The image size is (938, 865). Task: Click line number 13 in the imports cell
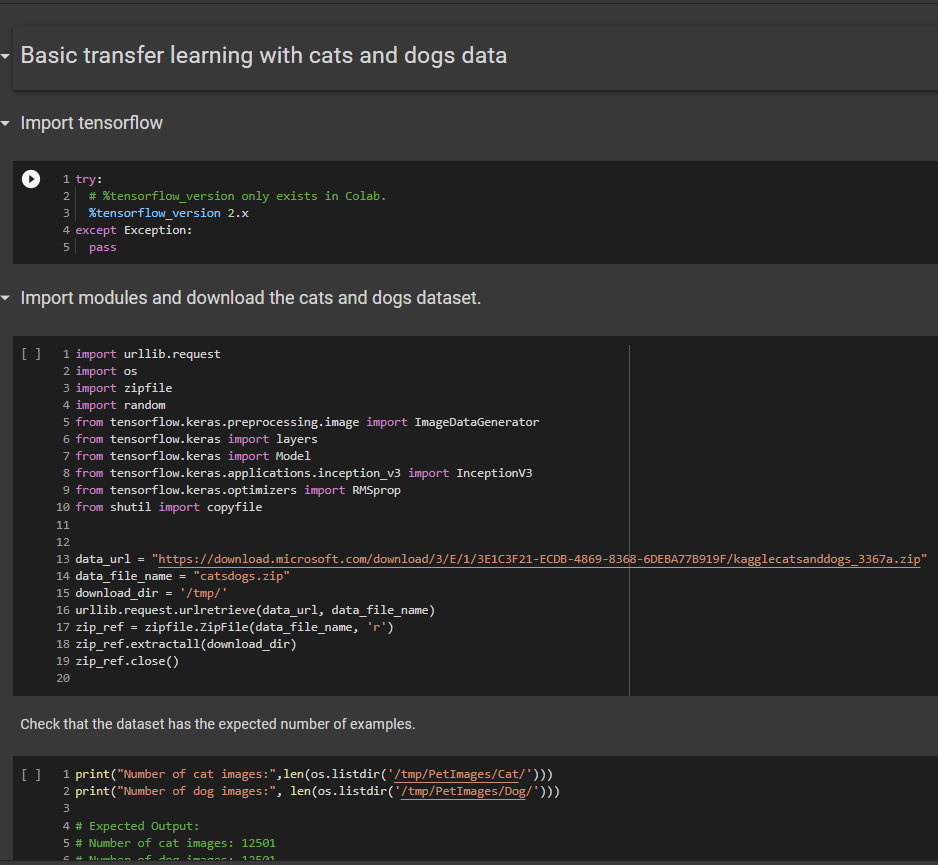click(63, 558)
